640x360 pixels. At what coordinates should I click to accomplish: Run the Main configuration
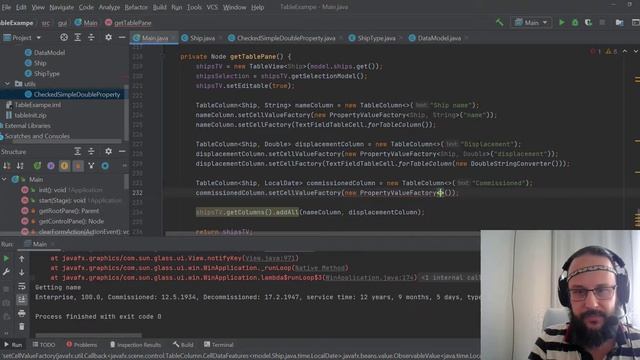562,22
